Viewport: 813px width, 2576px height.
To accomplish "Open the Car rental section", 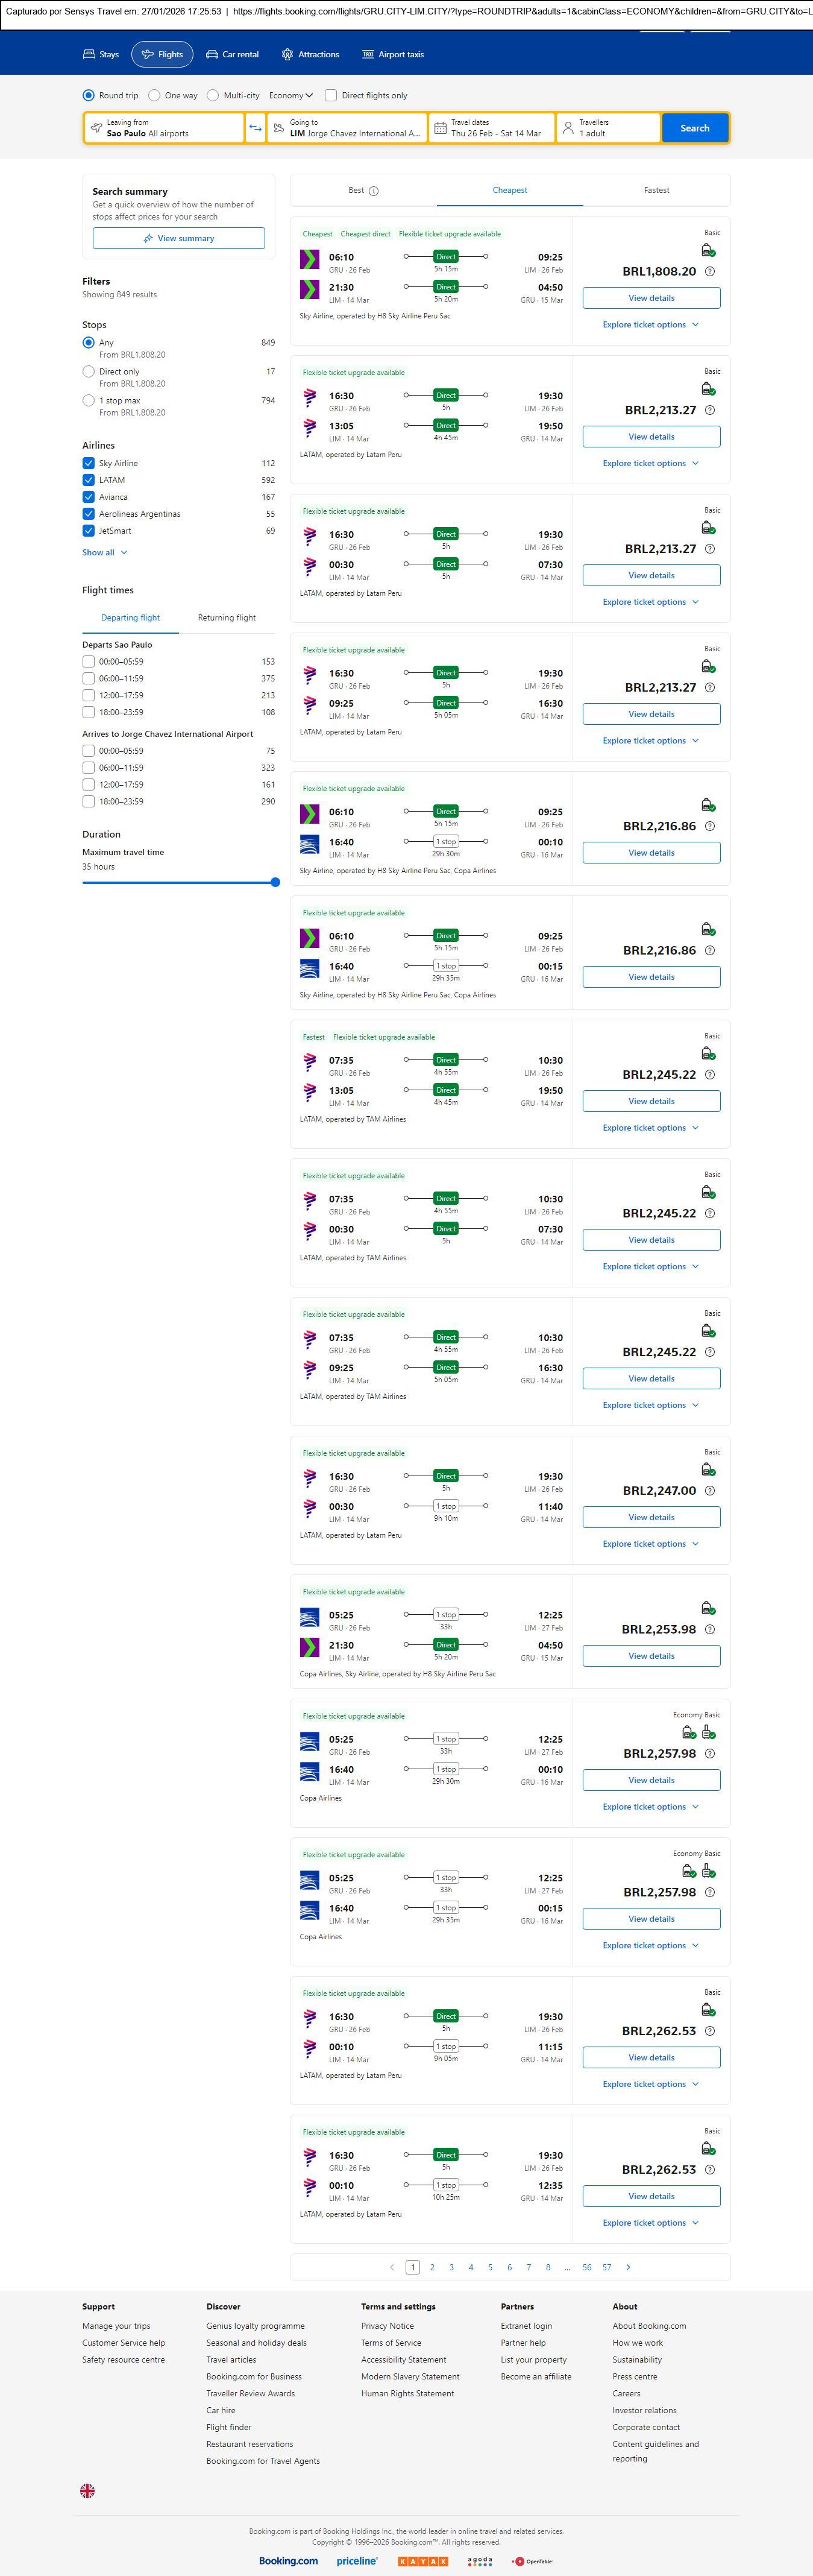I will (x=232, y=55).
